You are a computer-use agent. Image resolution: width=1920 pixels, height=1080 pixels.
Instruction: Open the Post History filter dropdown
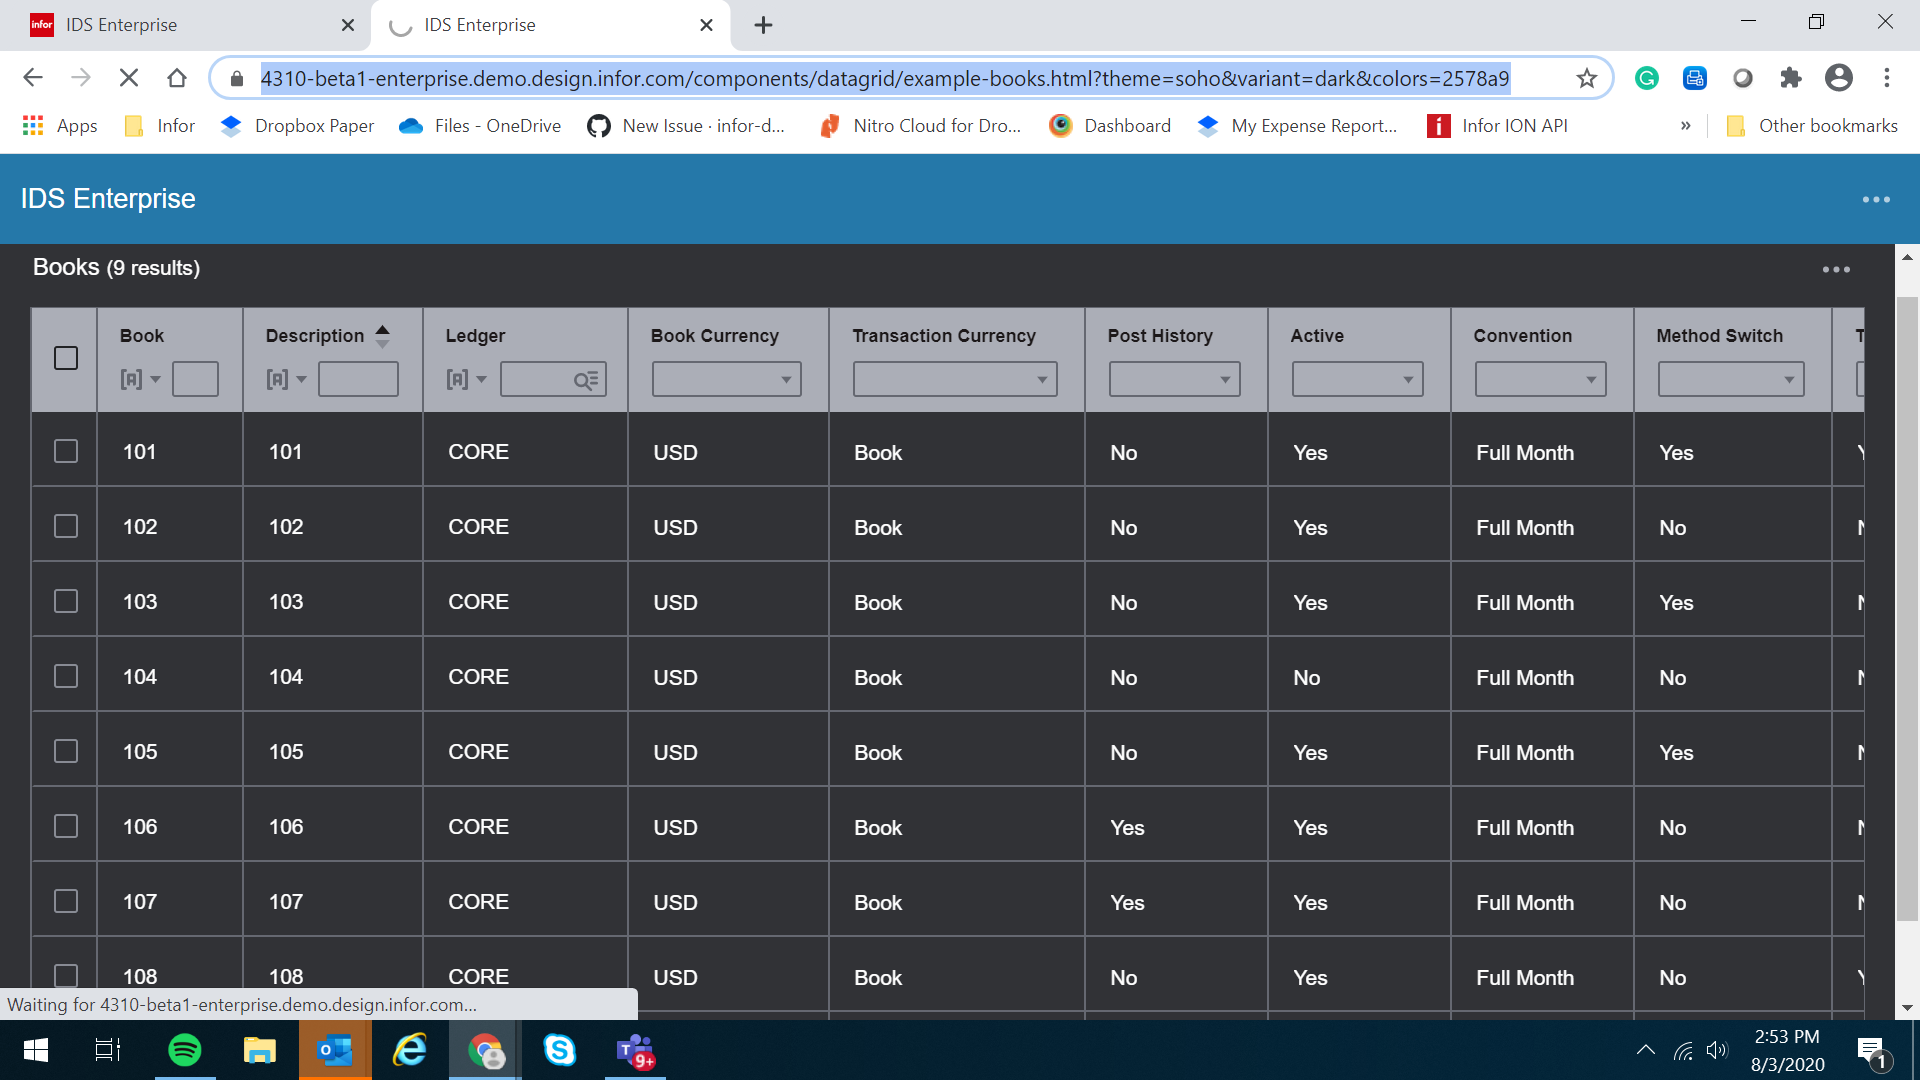[1174, 379]
